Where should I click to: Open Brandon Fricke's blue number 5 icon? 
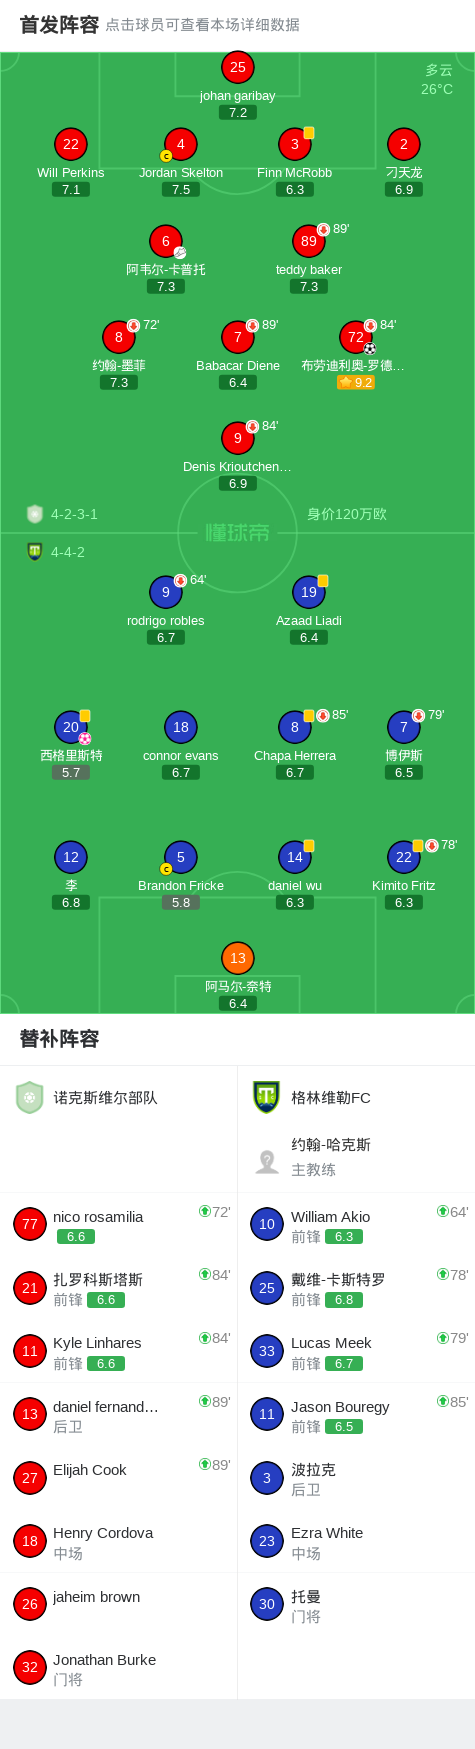(181, 858)
